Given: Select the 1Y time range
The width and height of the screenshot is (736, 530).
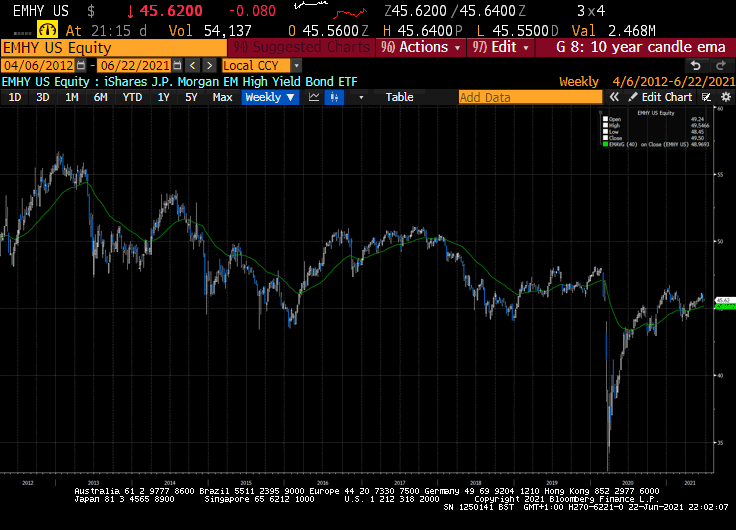Looking at the screenshot, I should [163, 97].
